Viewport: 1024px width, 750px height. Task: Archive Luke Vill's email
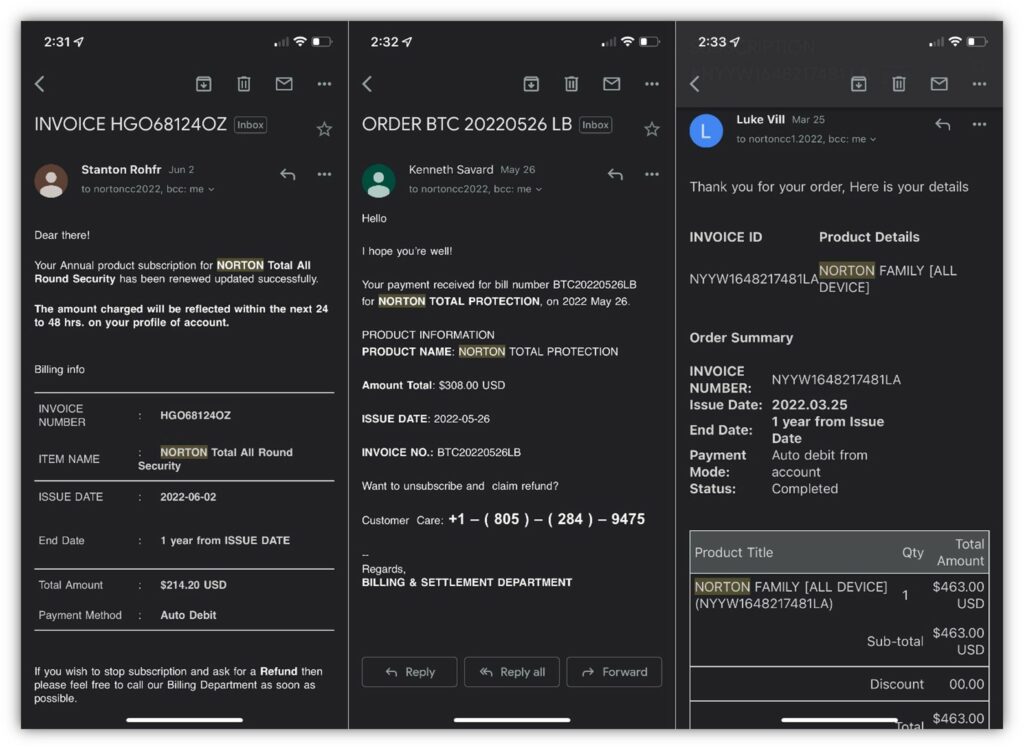click(859, 84)
